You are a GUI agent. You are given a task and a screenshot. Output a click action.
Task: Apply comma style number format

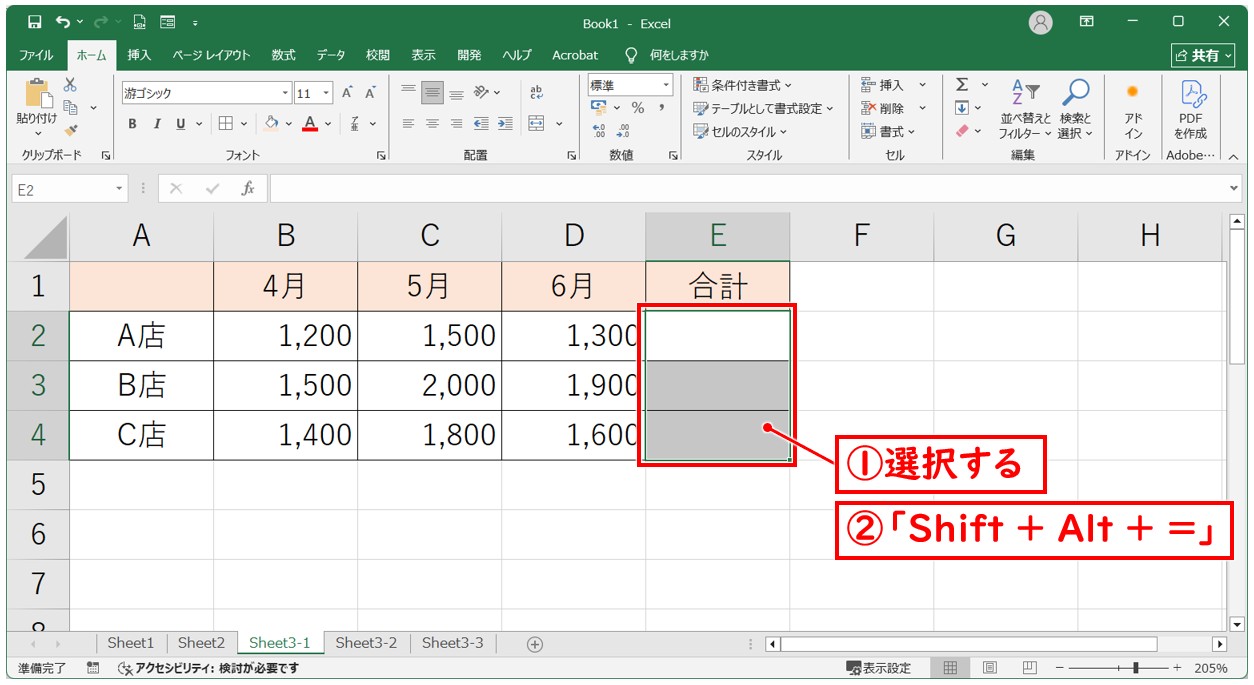click(663, 107)
